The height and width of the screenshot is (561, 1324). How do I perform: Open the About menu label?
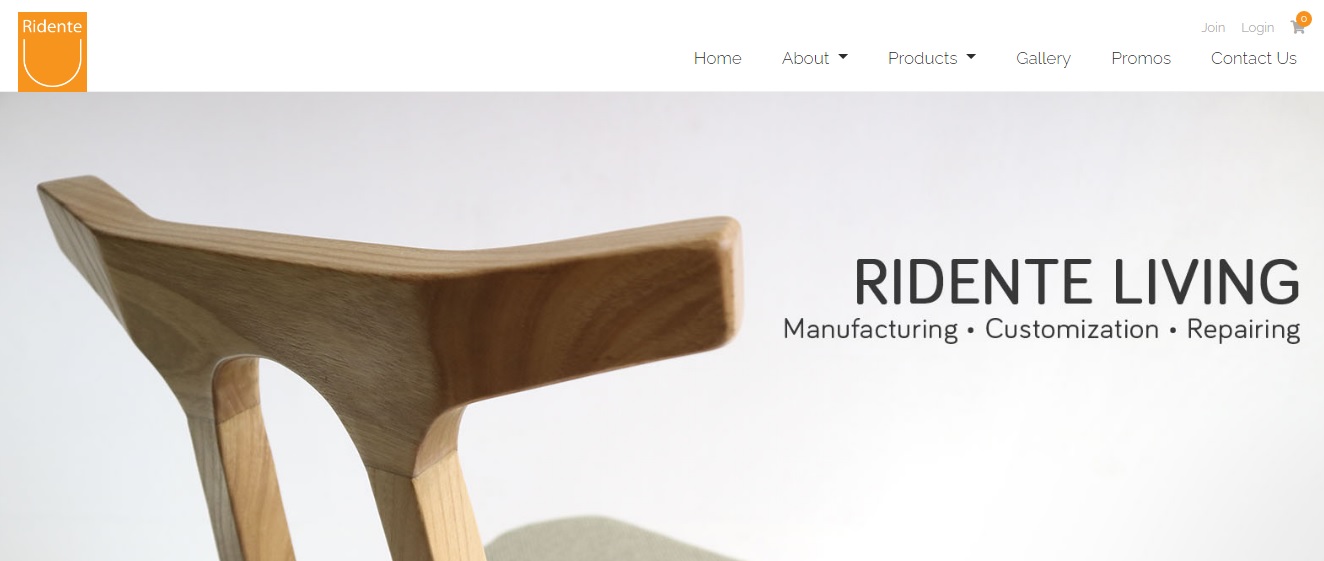[805, 58]
